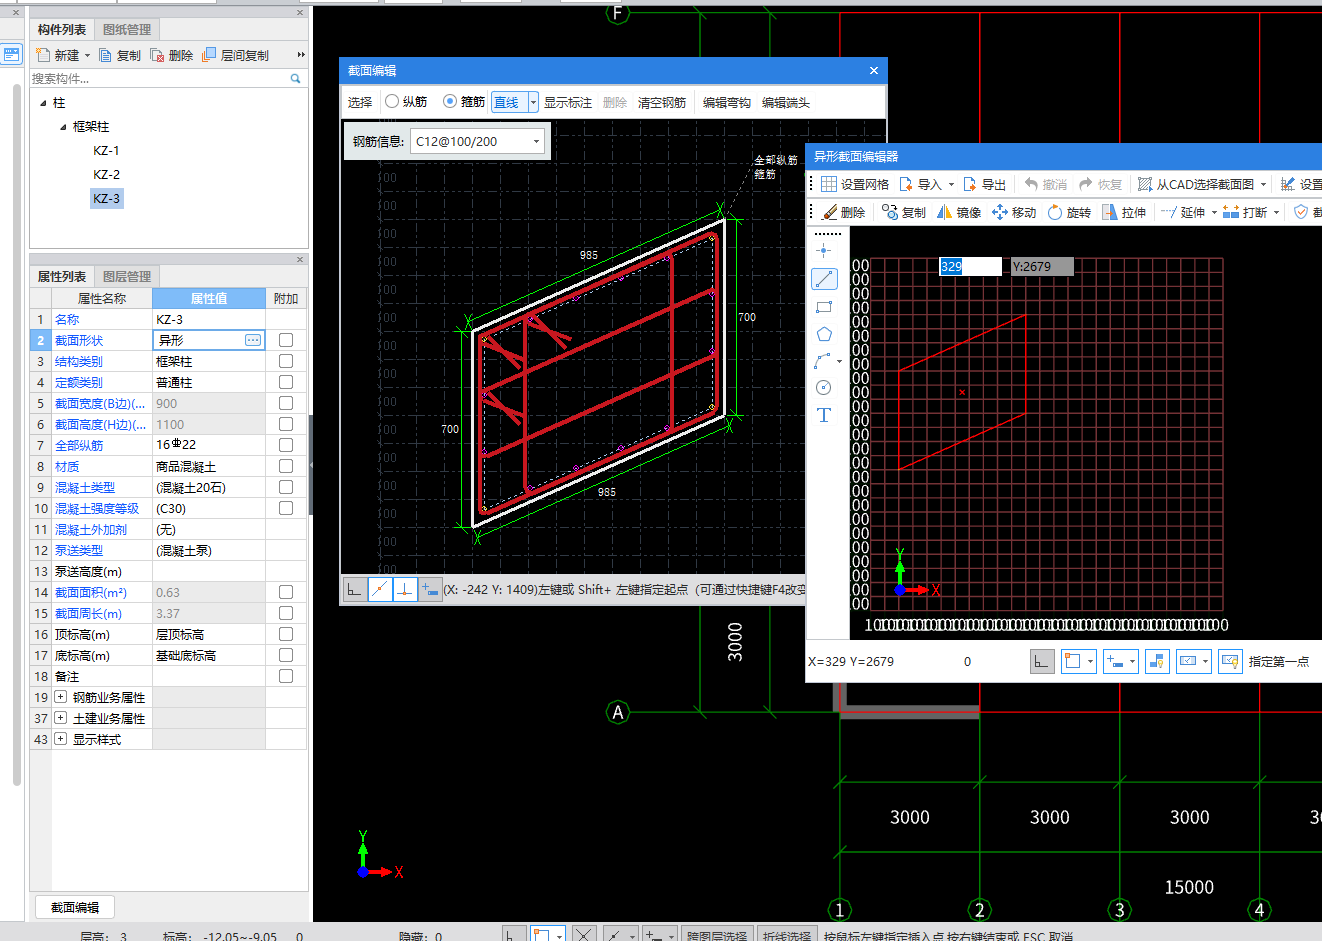The height and width of the screenshot is (941, 1322).
Task: Select KZ-2 in the component tree
Action: [106, 175]
